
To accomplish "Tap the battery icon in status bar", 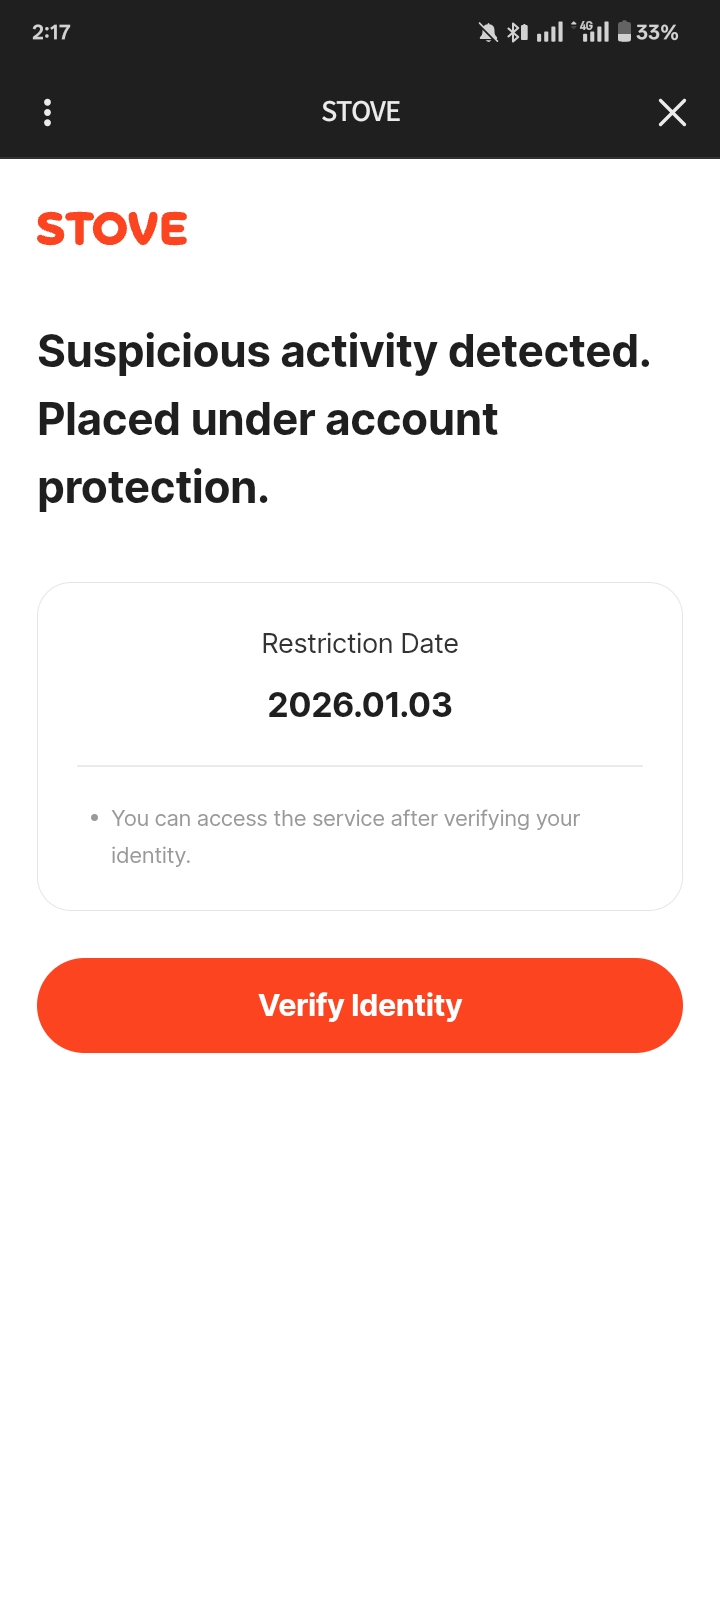I will point(624,32).
